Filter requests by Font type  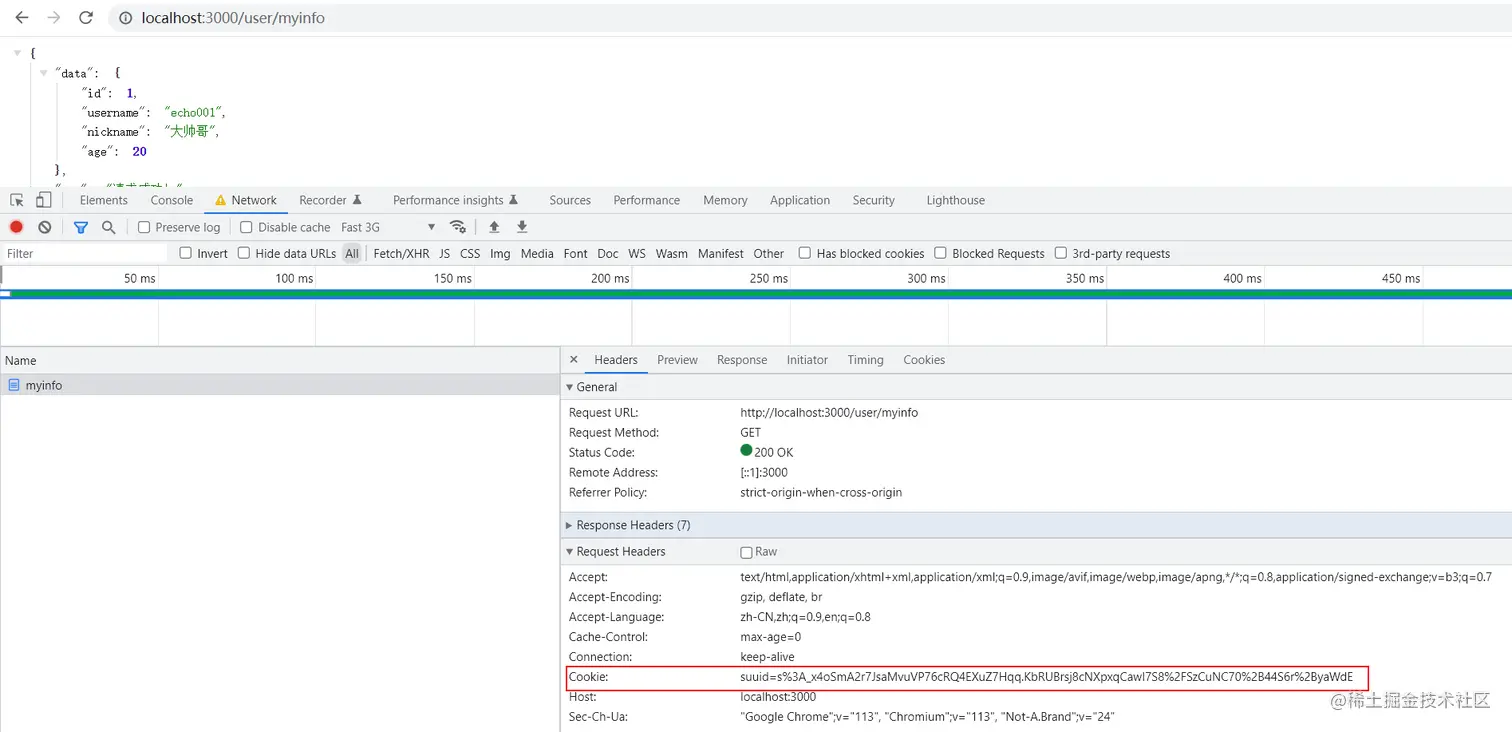(x=576, y=253)
